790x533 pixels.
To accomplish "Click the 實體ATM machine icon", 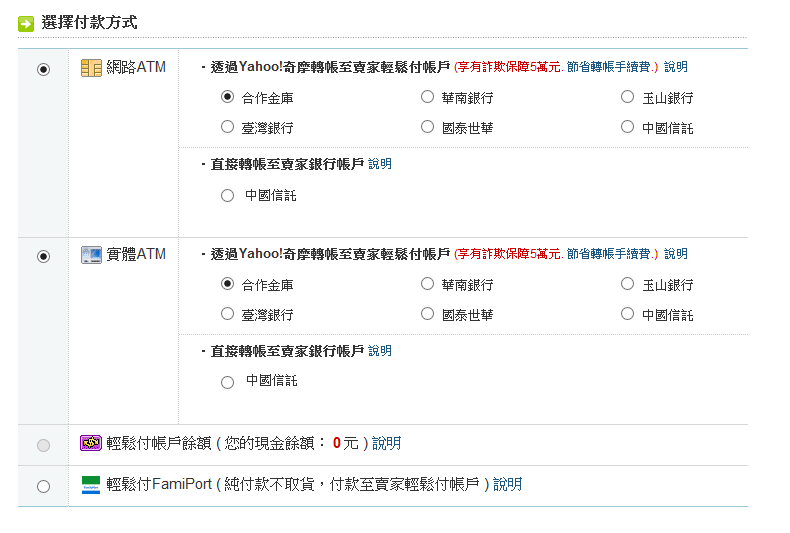I will pyautogui.click(x=91, y=255).
